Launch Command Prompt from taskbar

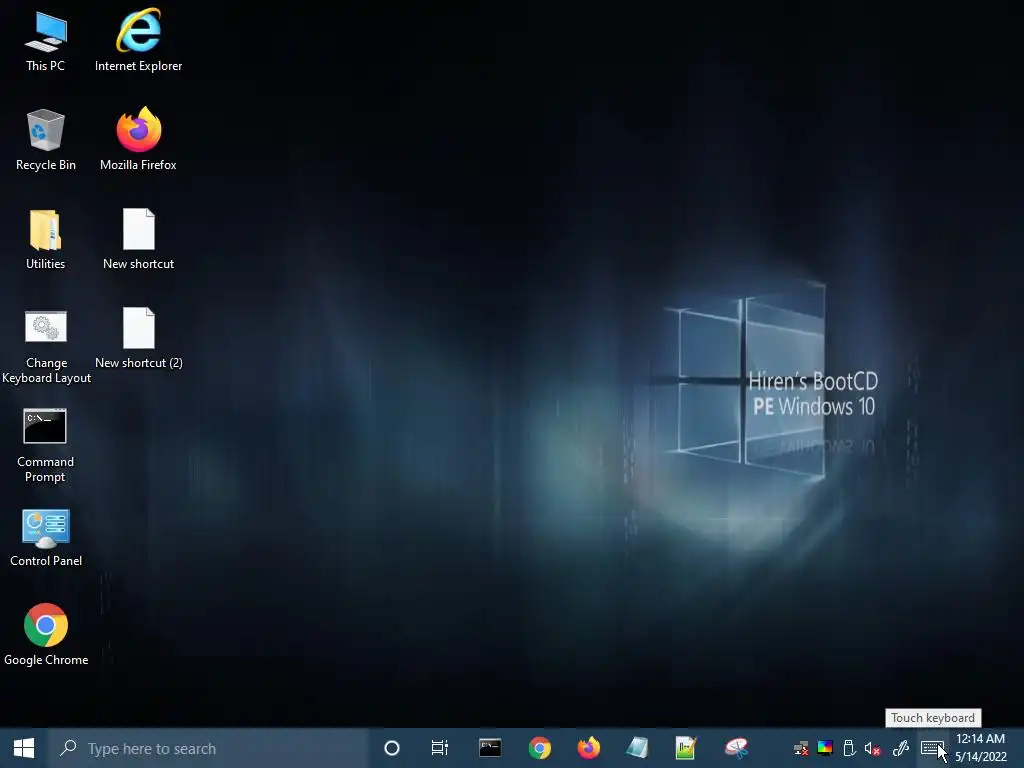(x=490, y=748)
